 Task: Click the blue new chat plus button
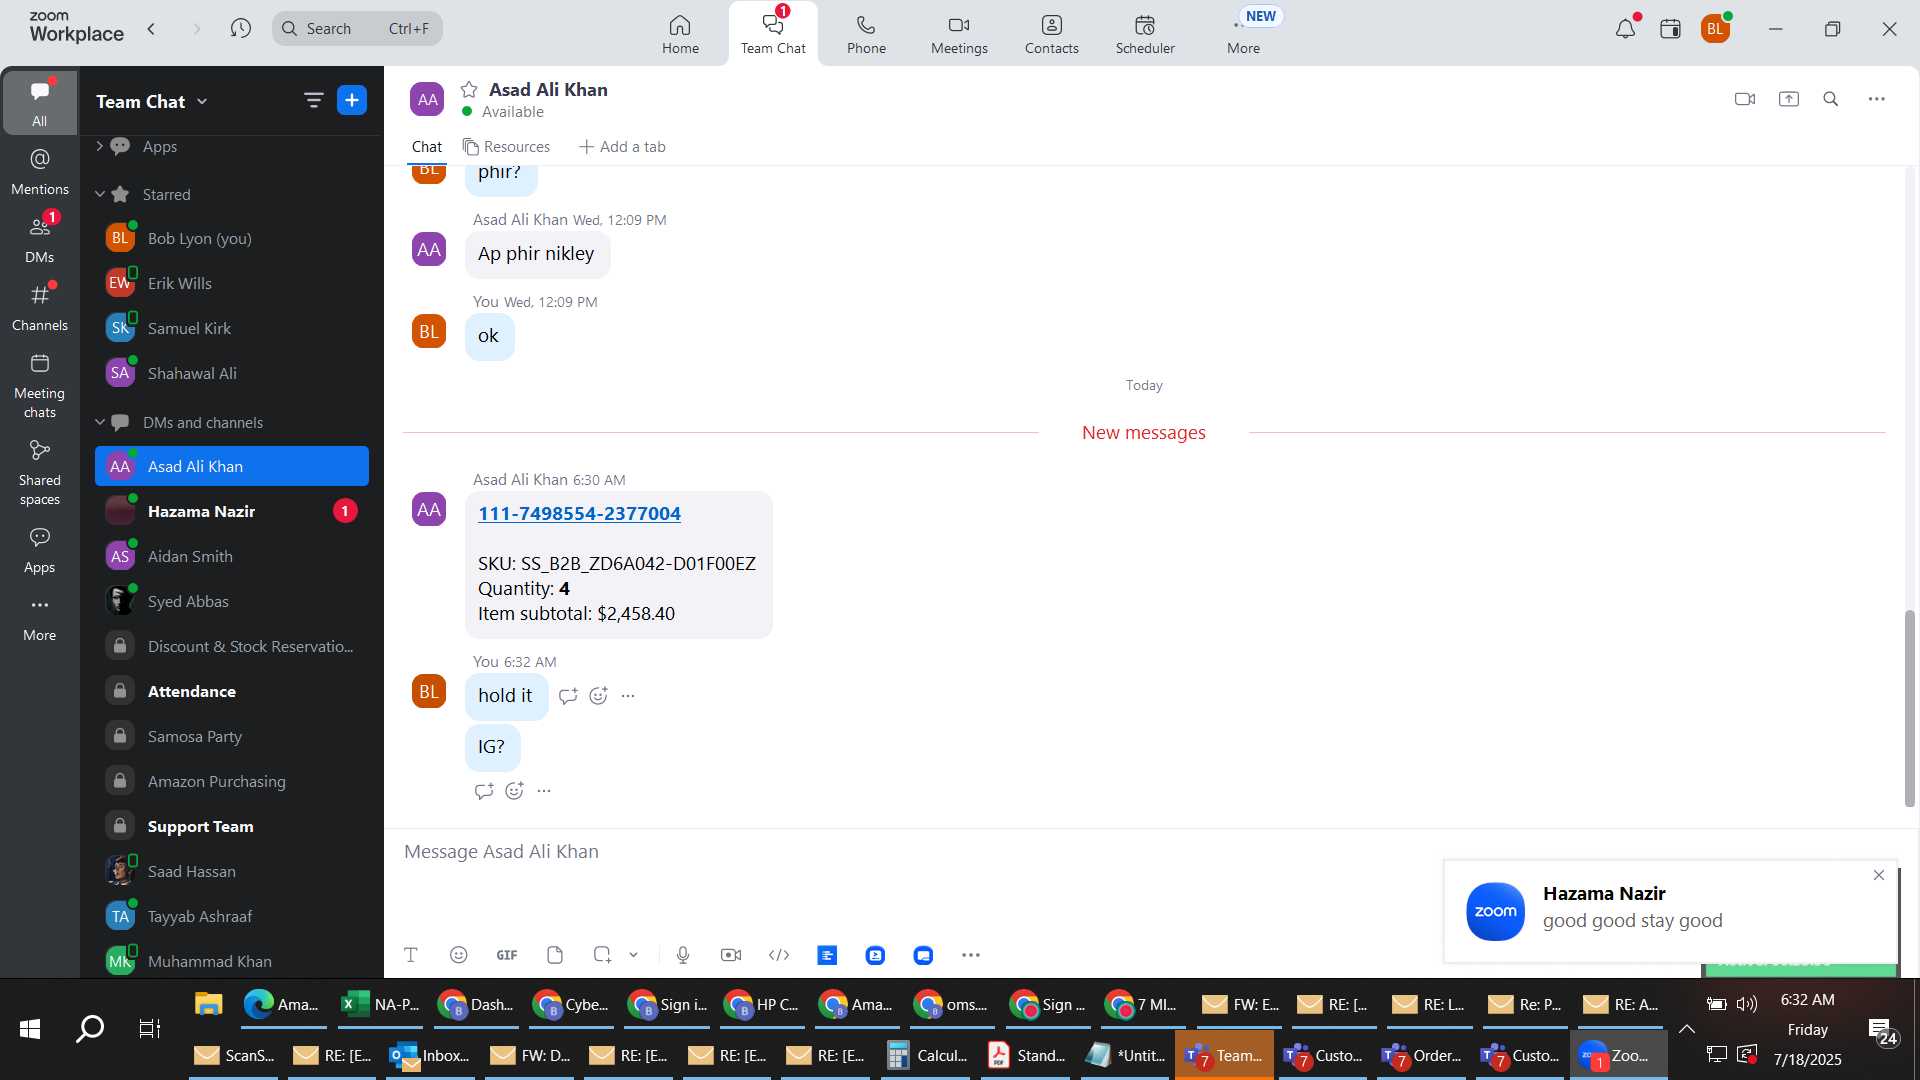coord(352,100)
